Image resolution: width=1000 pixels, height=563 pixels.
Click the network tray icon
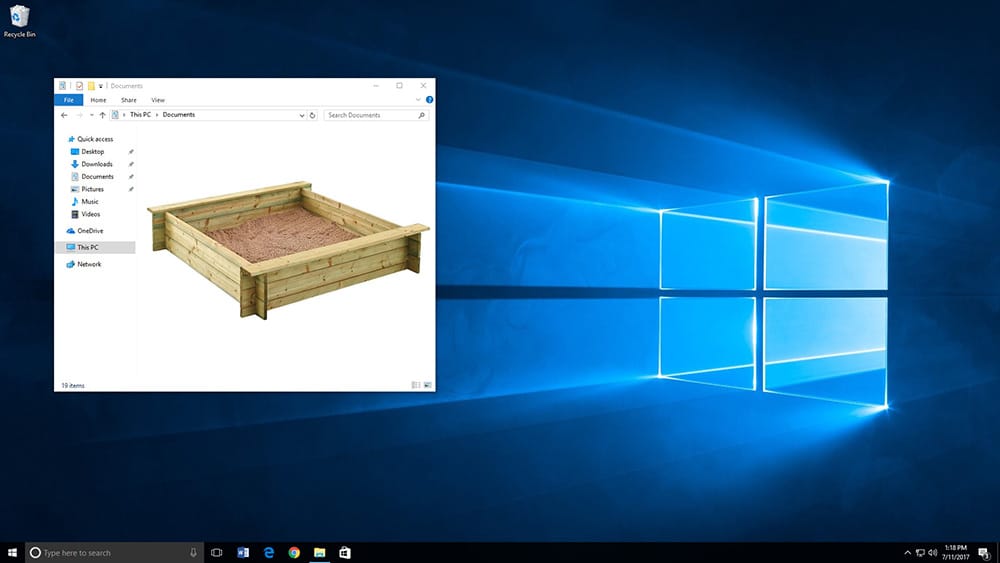[920, 553]
